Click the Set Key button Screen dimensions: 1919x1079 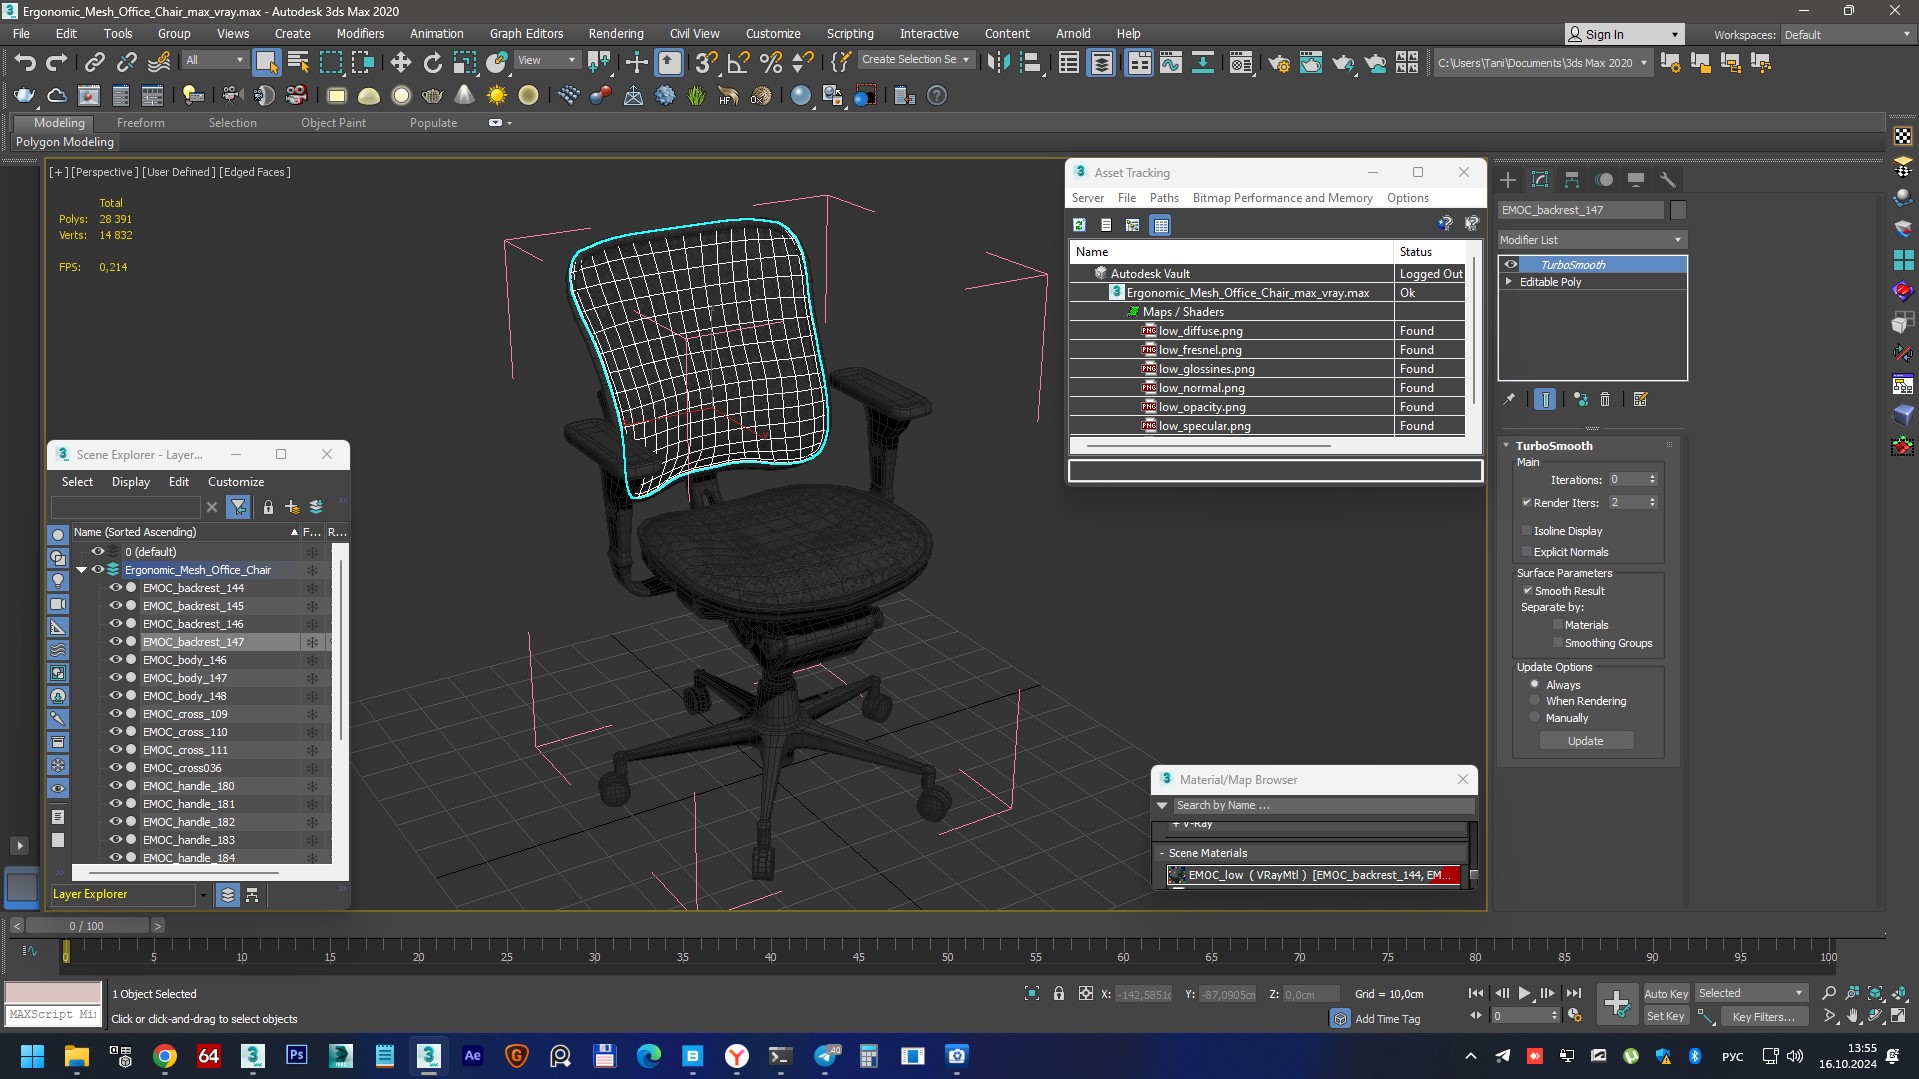[1666, 1017]
